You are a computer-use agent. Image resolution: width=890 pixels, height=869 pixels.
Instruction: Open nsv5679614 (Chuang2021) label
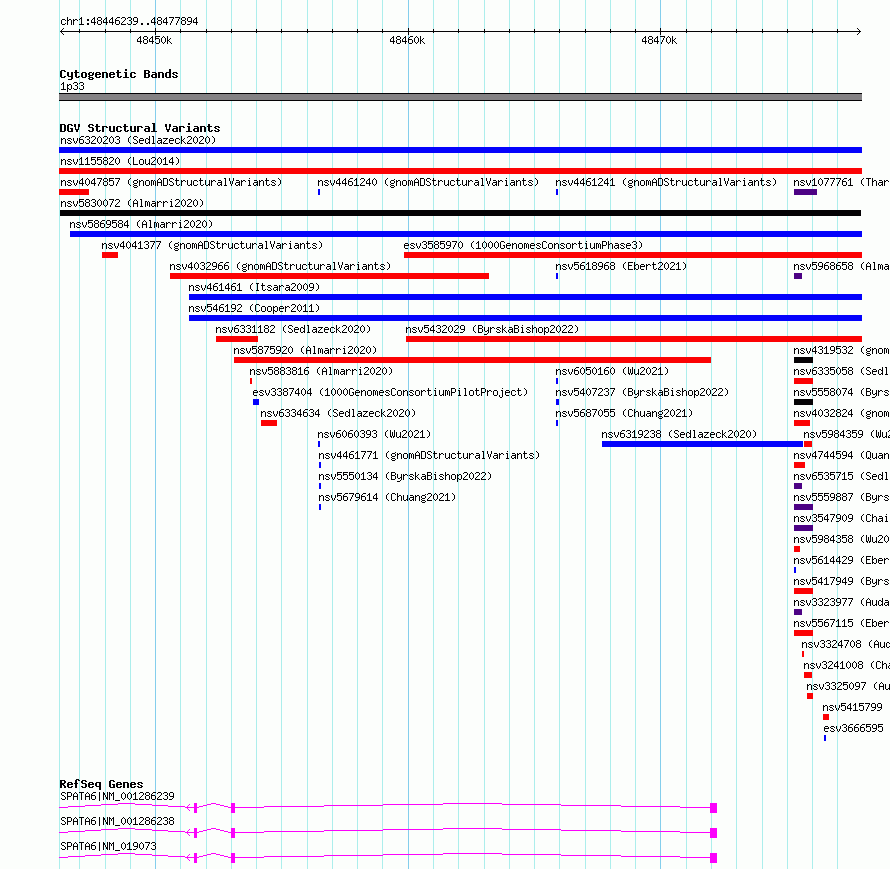pos(387,497)
